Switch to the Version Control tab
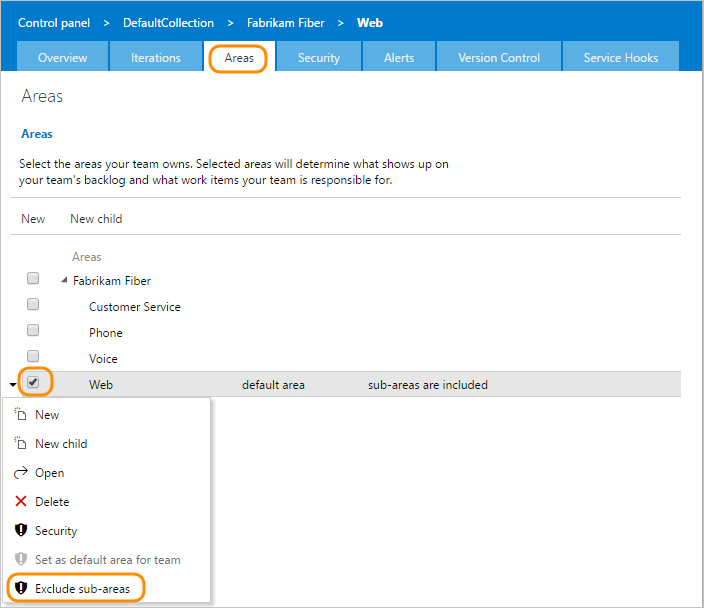The width and height of the screenshot is (704, 608). click(499, 57)
